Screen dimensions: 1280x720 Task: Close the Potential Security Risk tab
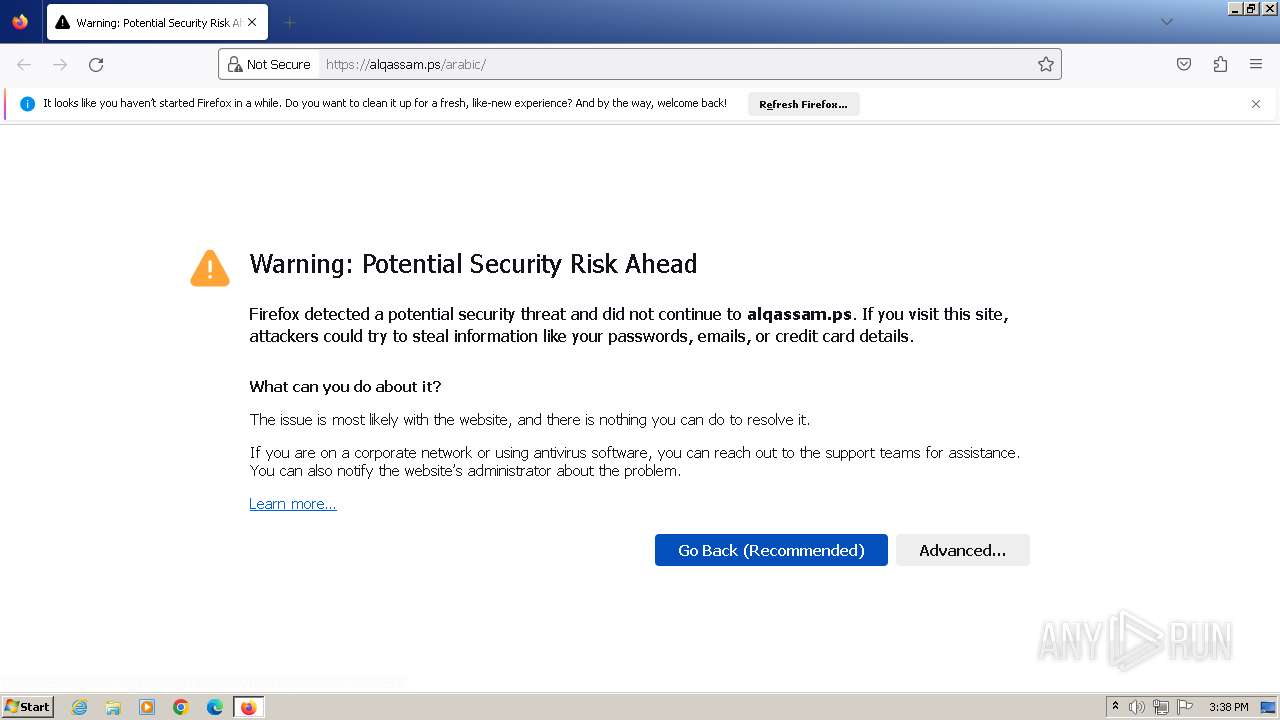tap(252, 22)
